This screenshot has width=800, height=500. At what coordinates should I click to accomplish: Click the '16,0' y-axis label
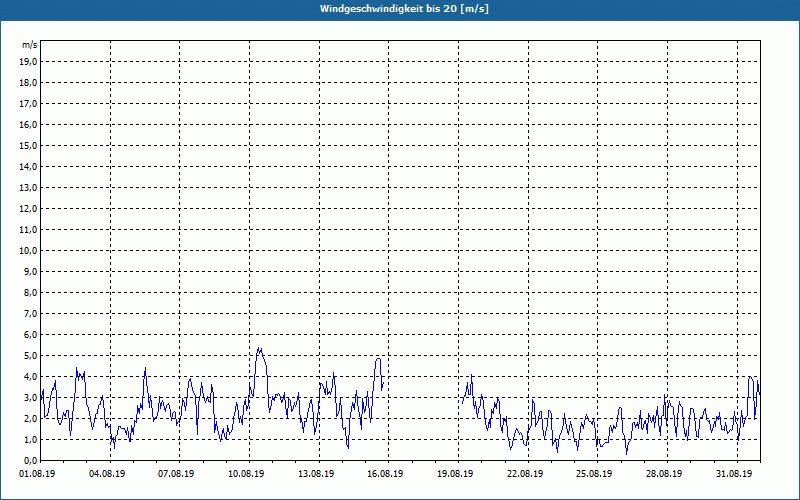[x=29, y=124]
